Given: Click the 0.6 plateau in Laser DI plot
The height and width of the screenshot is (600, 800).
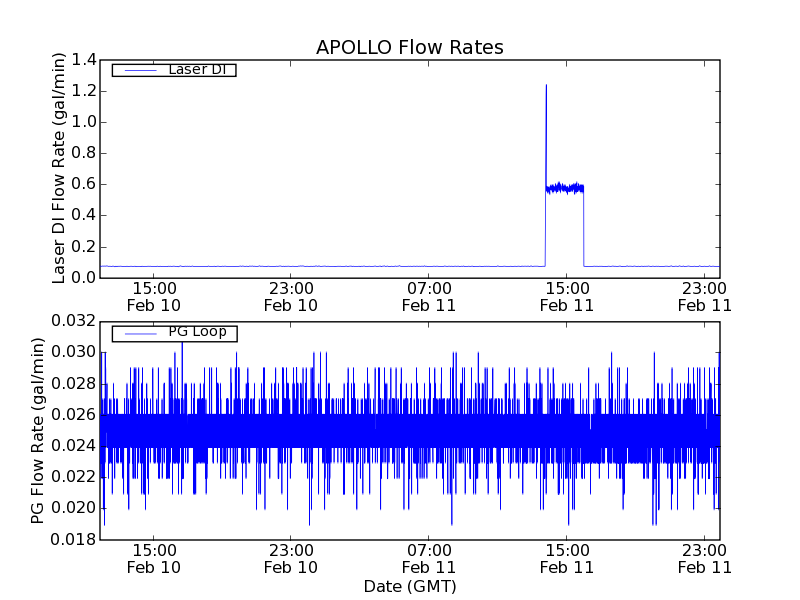Looking at the screenshot, I should [565, 187].
